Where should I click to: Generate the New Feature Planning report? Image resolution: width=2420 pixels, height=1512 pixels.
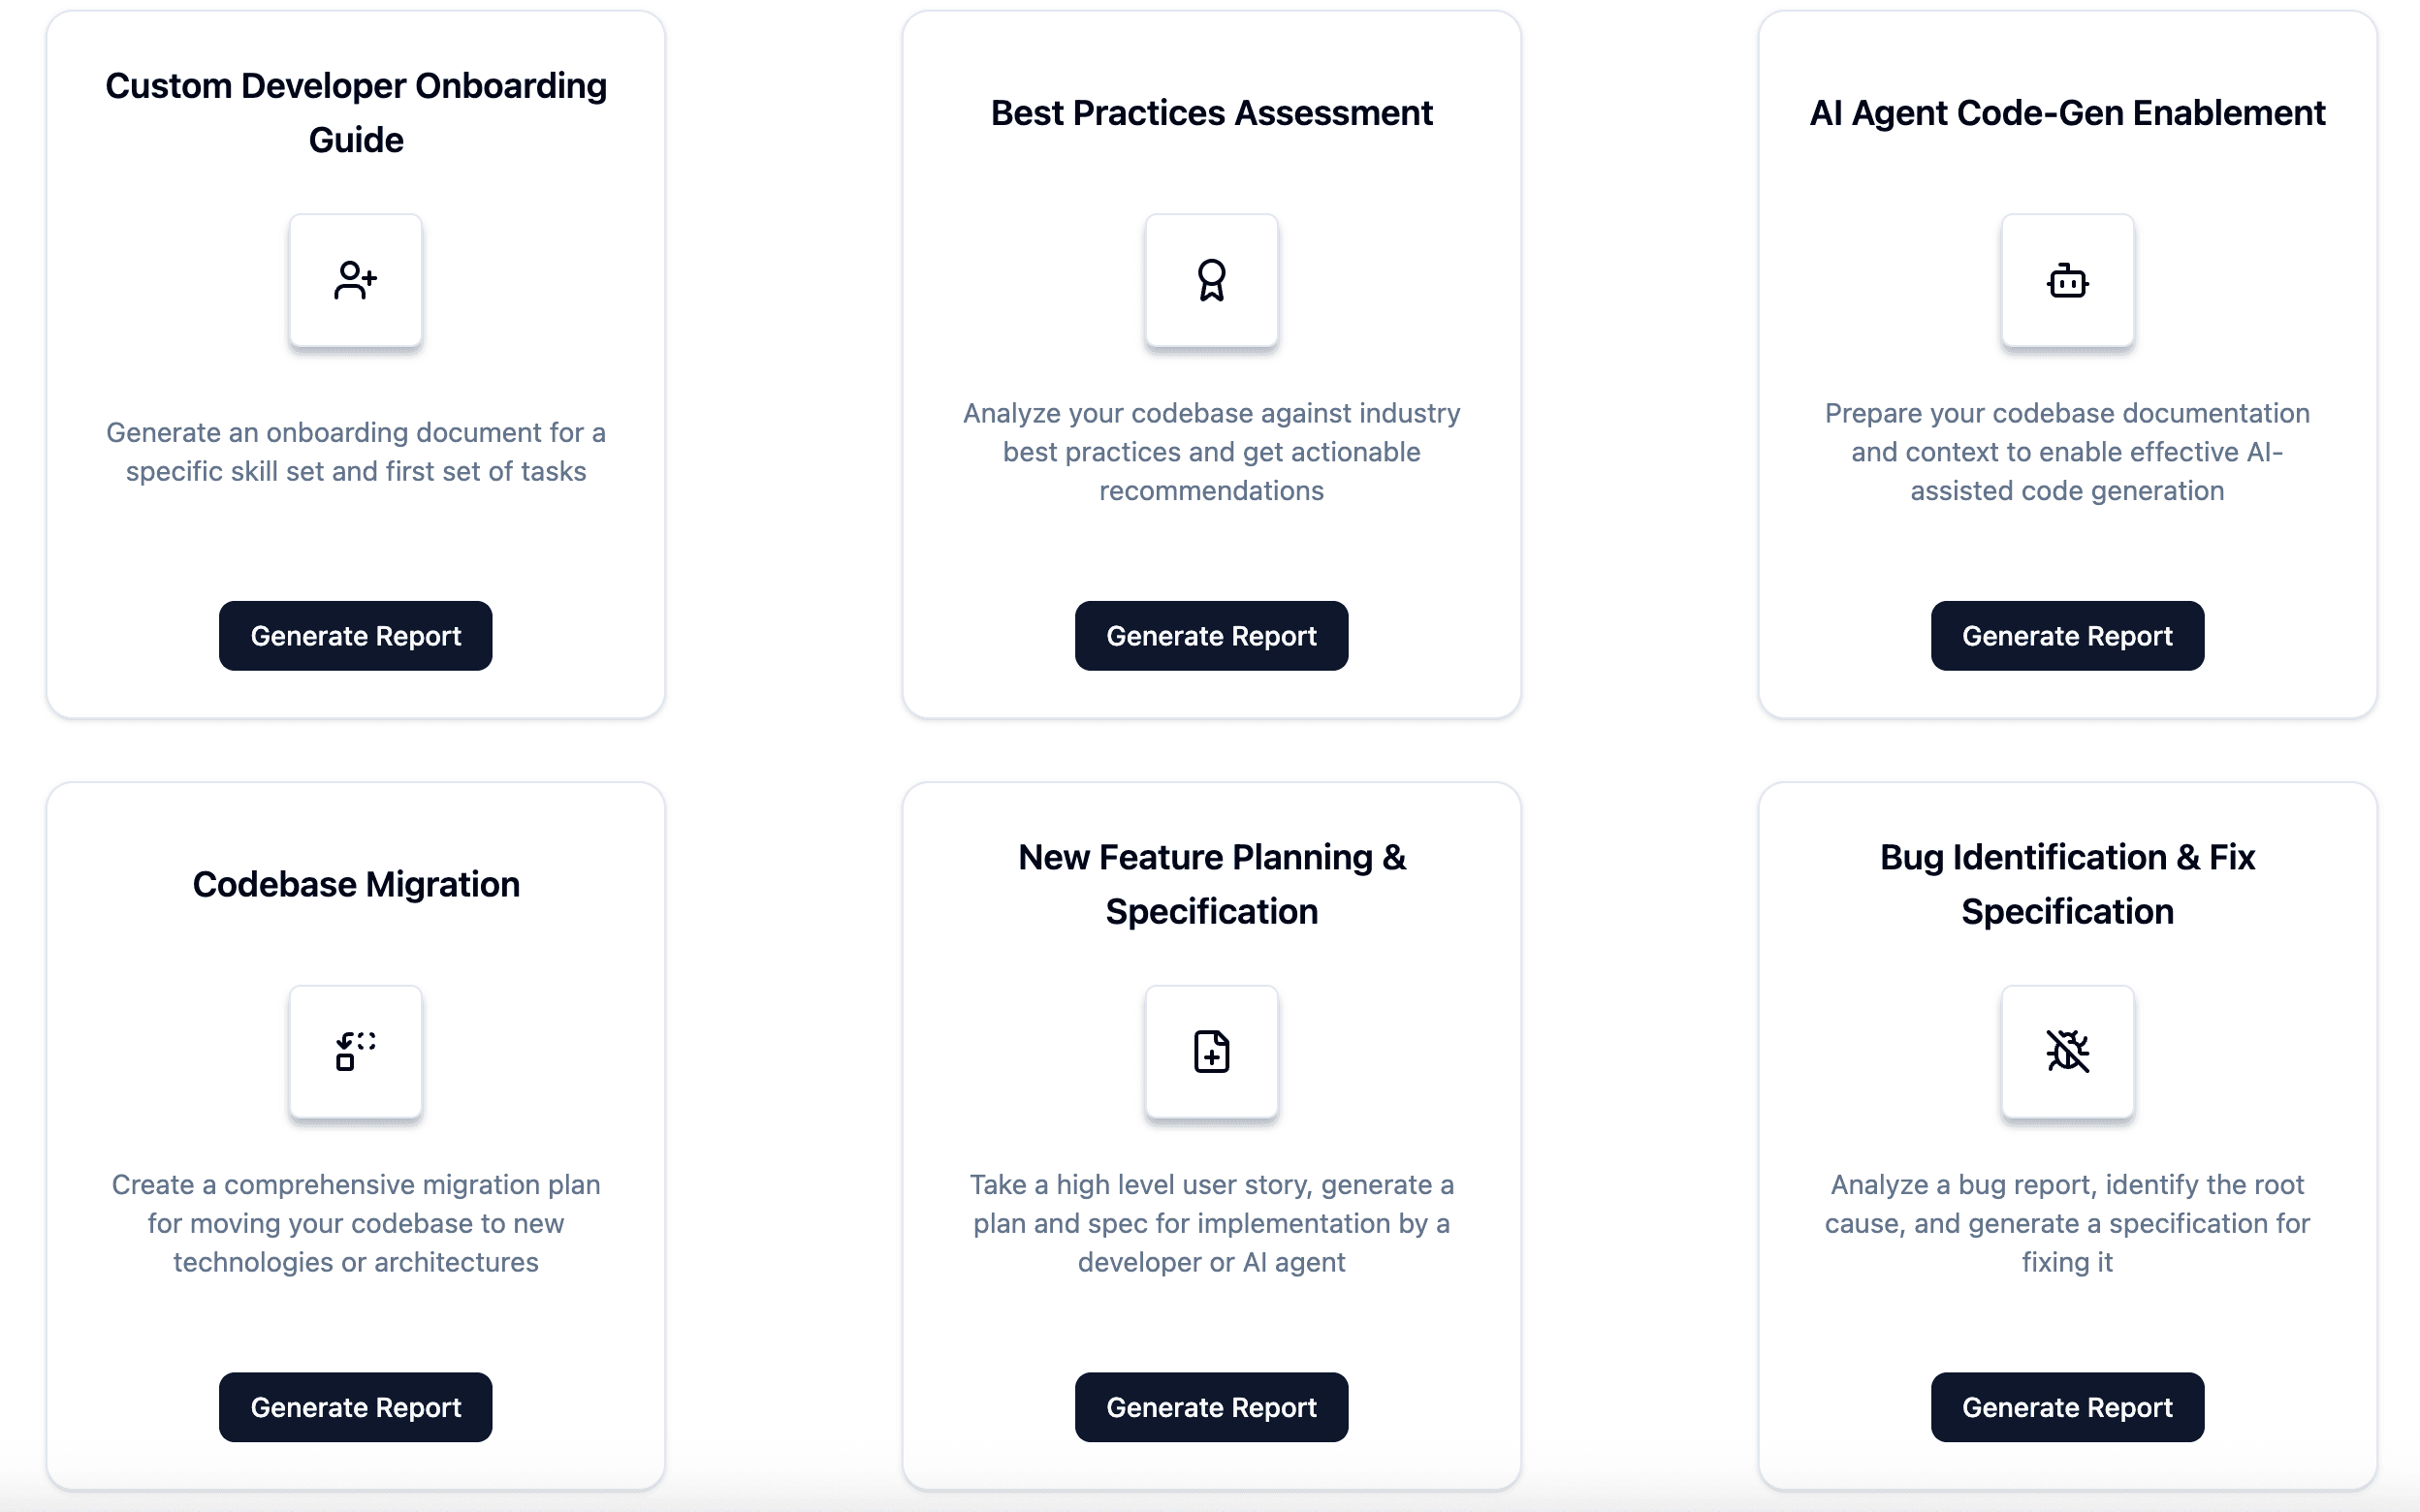click(x=1211, y=1407)
